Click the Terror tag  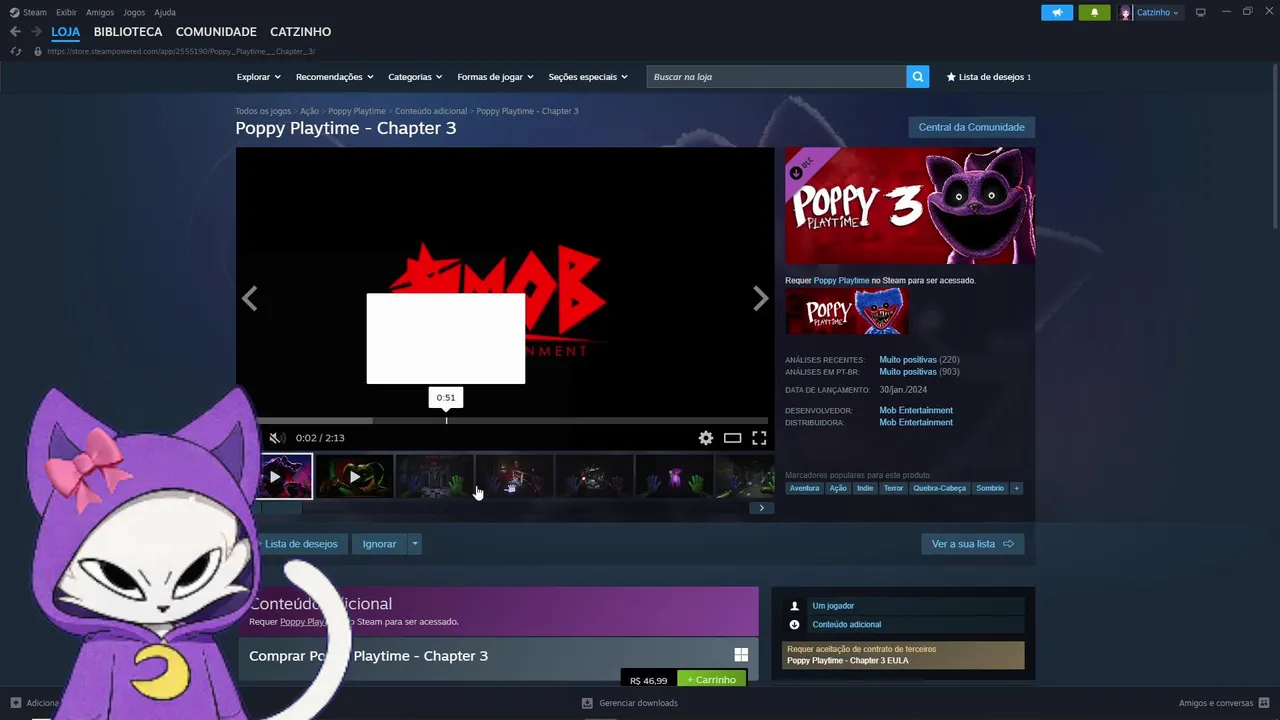893,488
